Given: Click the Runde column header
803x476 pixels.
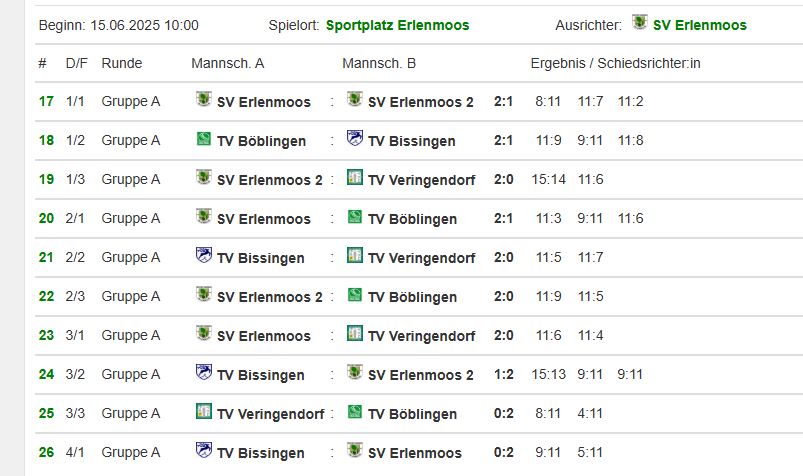Looking at the screenshot, I should (122, 63).
